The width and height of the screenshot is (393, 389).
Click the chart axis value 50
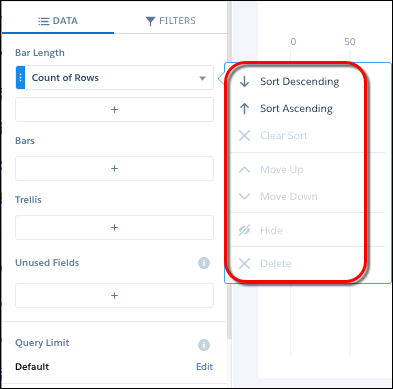(350, 42)
